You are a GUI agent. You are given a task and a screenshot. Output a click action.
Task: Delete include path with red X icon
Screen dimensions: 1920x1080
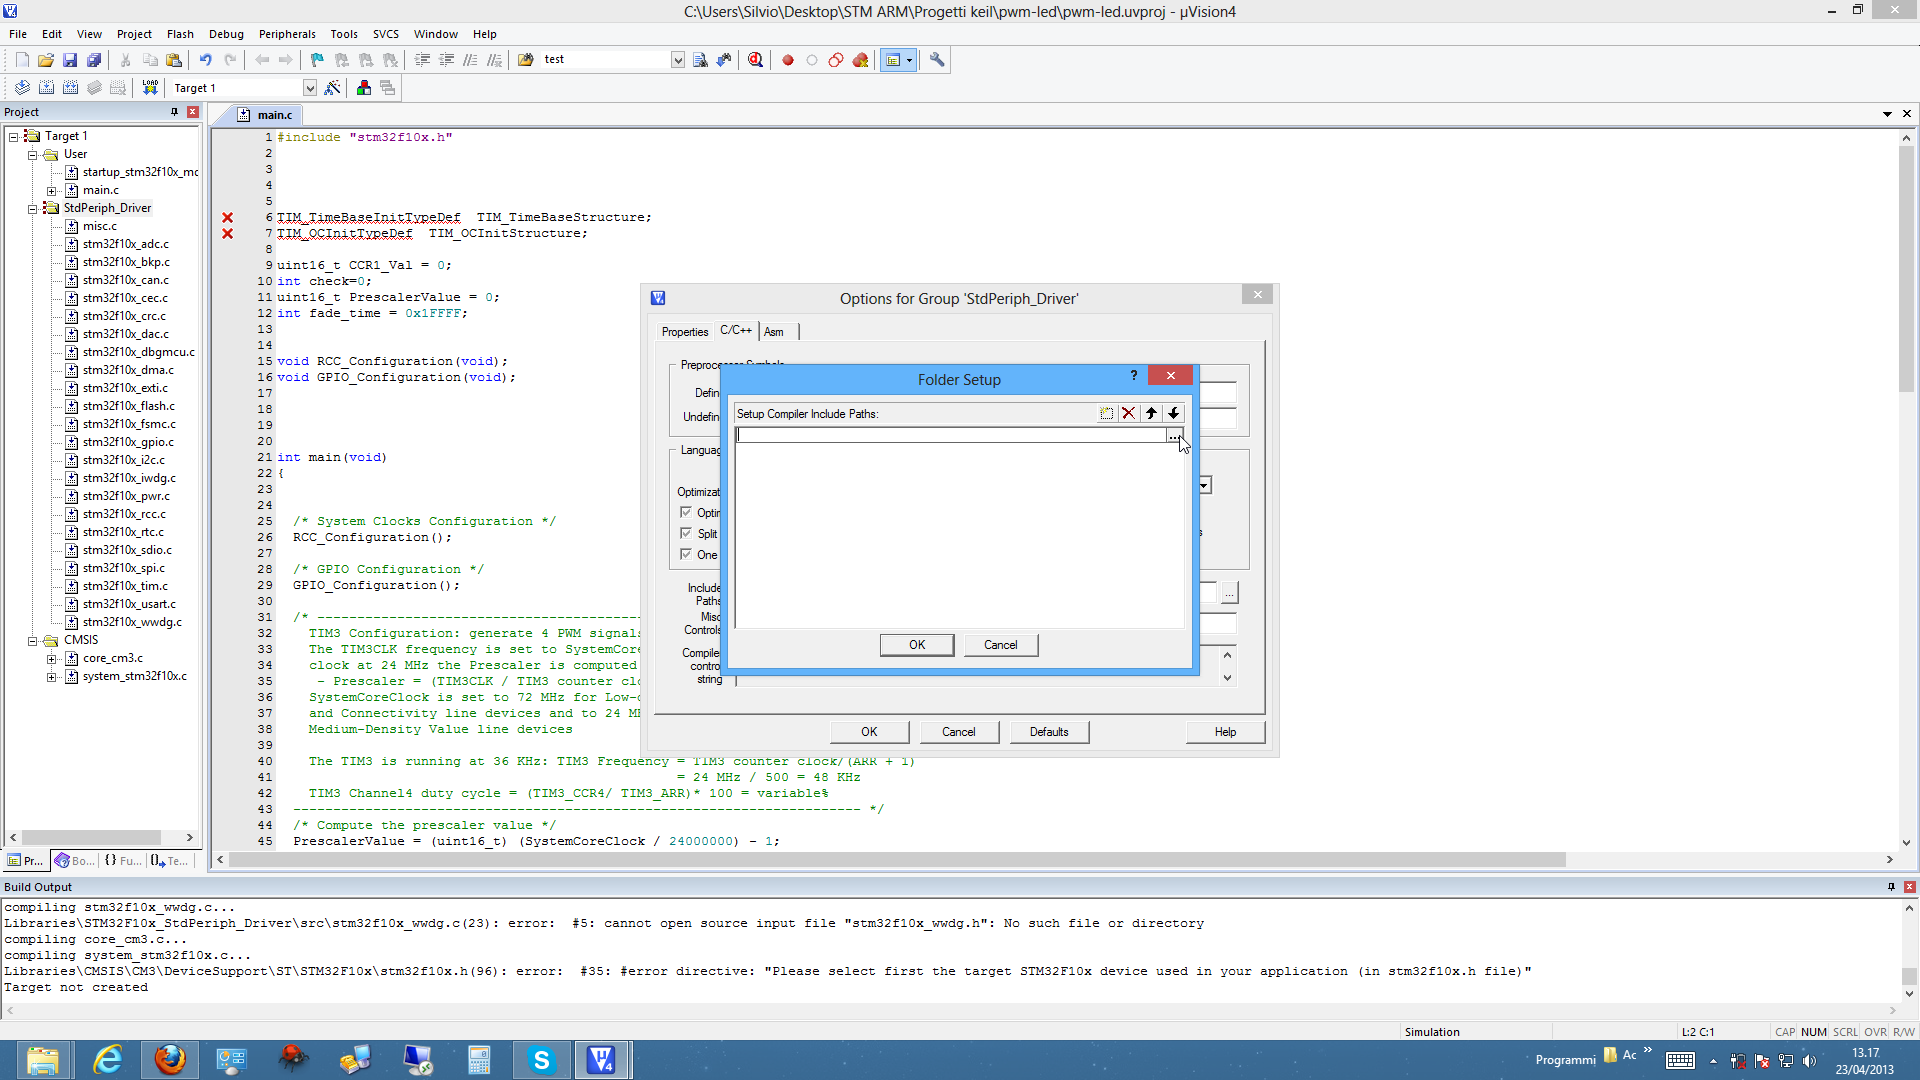1129,413
